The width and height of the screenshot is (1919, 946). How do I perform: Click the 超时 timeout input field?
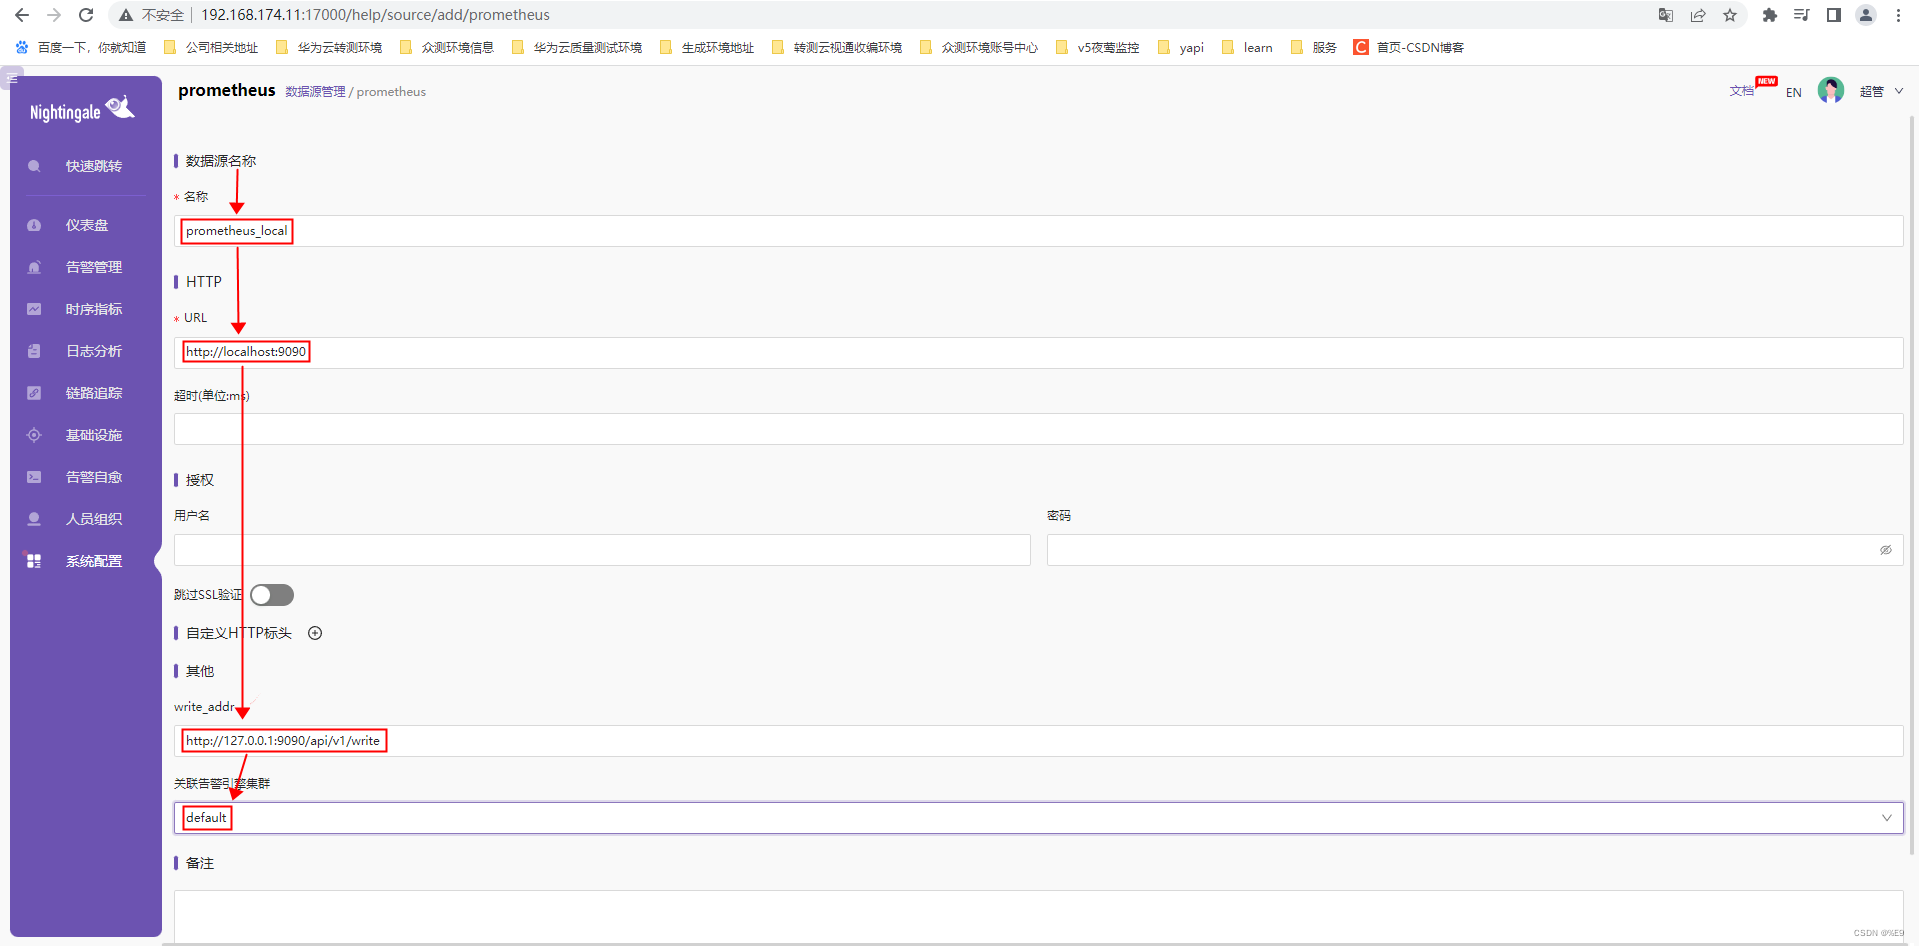[1038, 429]
